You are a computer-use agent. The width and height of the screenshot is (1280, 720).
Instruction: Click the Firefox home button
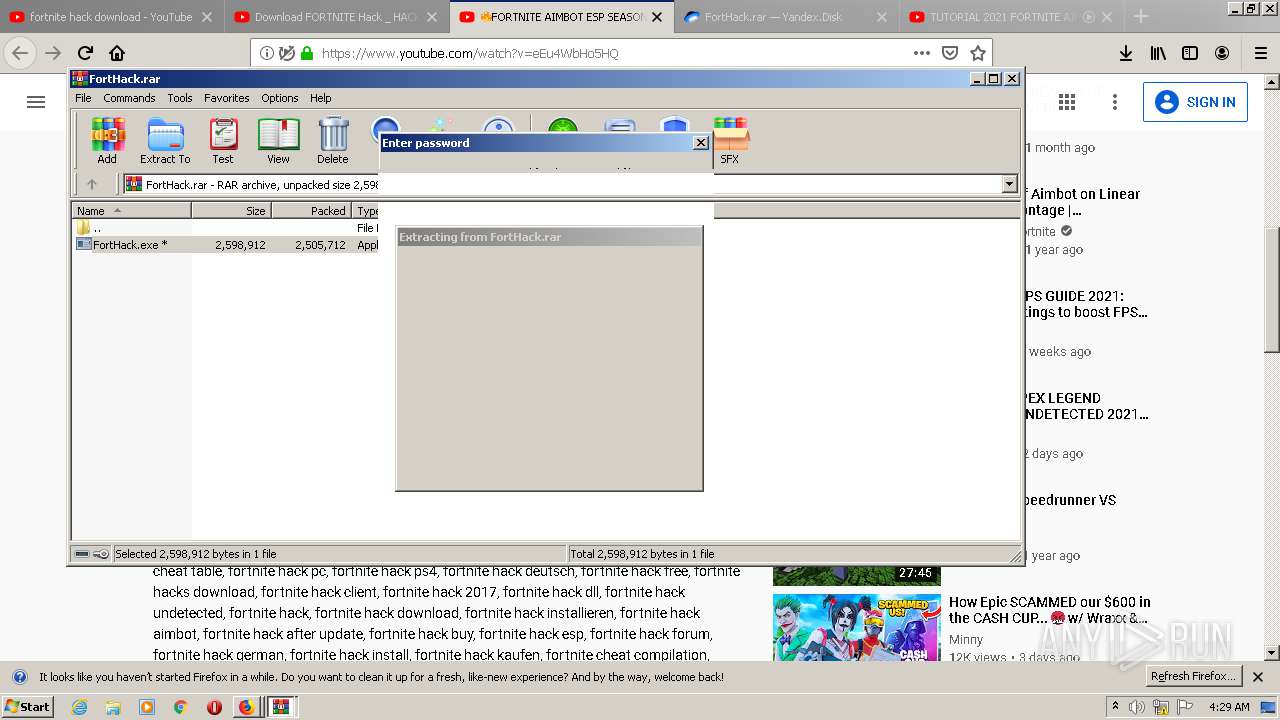(117, 53)
